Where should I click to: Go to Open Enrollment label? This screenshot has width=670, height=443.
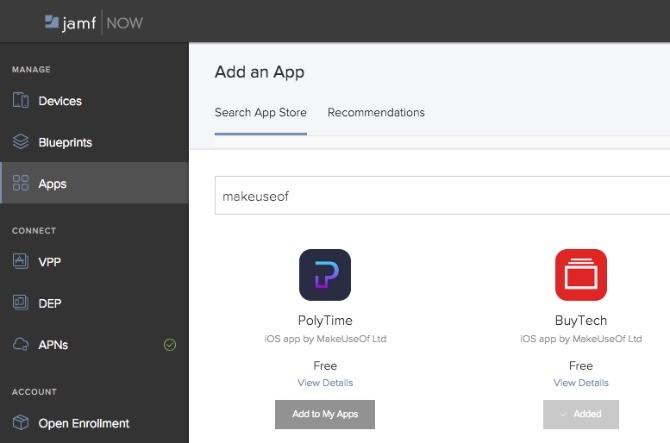(x=84, y=423)
